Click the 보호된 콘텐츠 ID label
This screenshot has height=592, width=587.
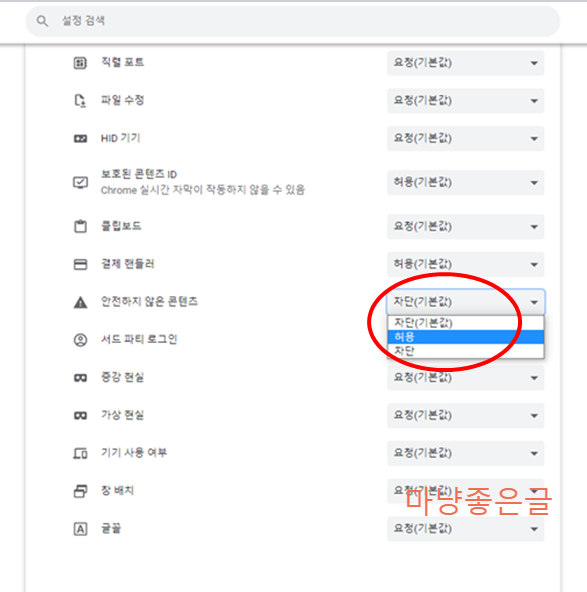(x=139, y=174)
